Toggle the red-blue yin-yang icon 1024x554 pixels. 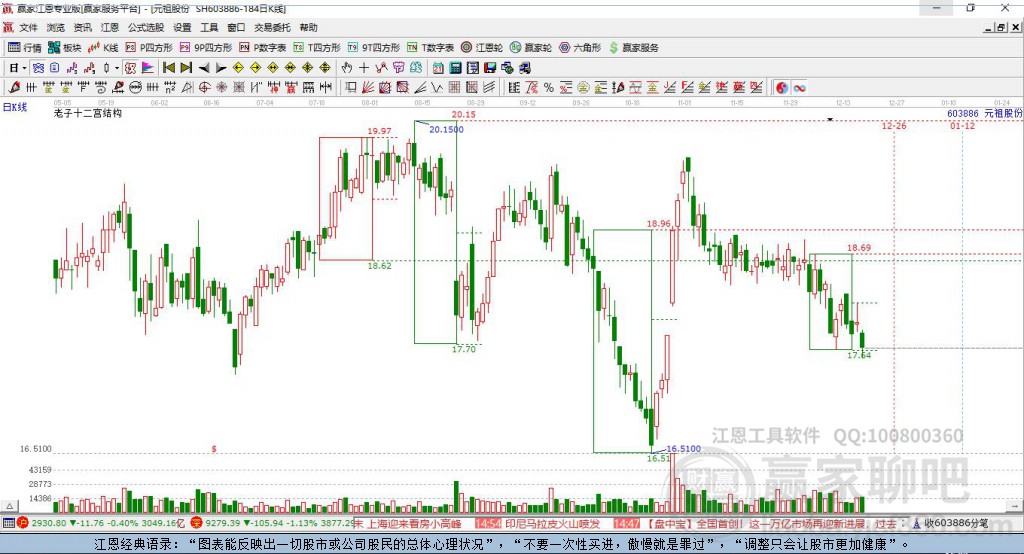click(782, 88)
